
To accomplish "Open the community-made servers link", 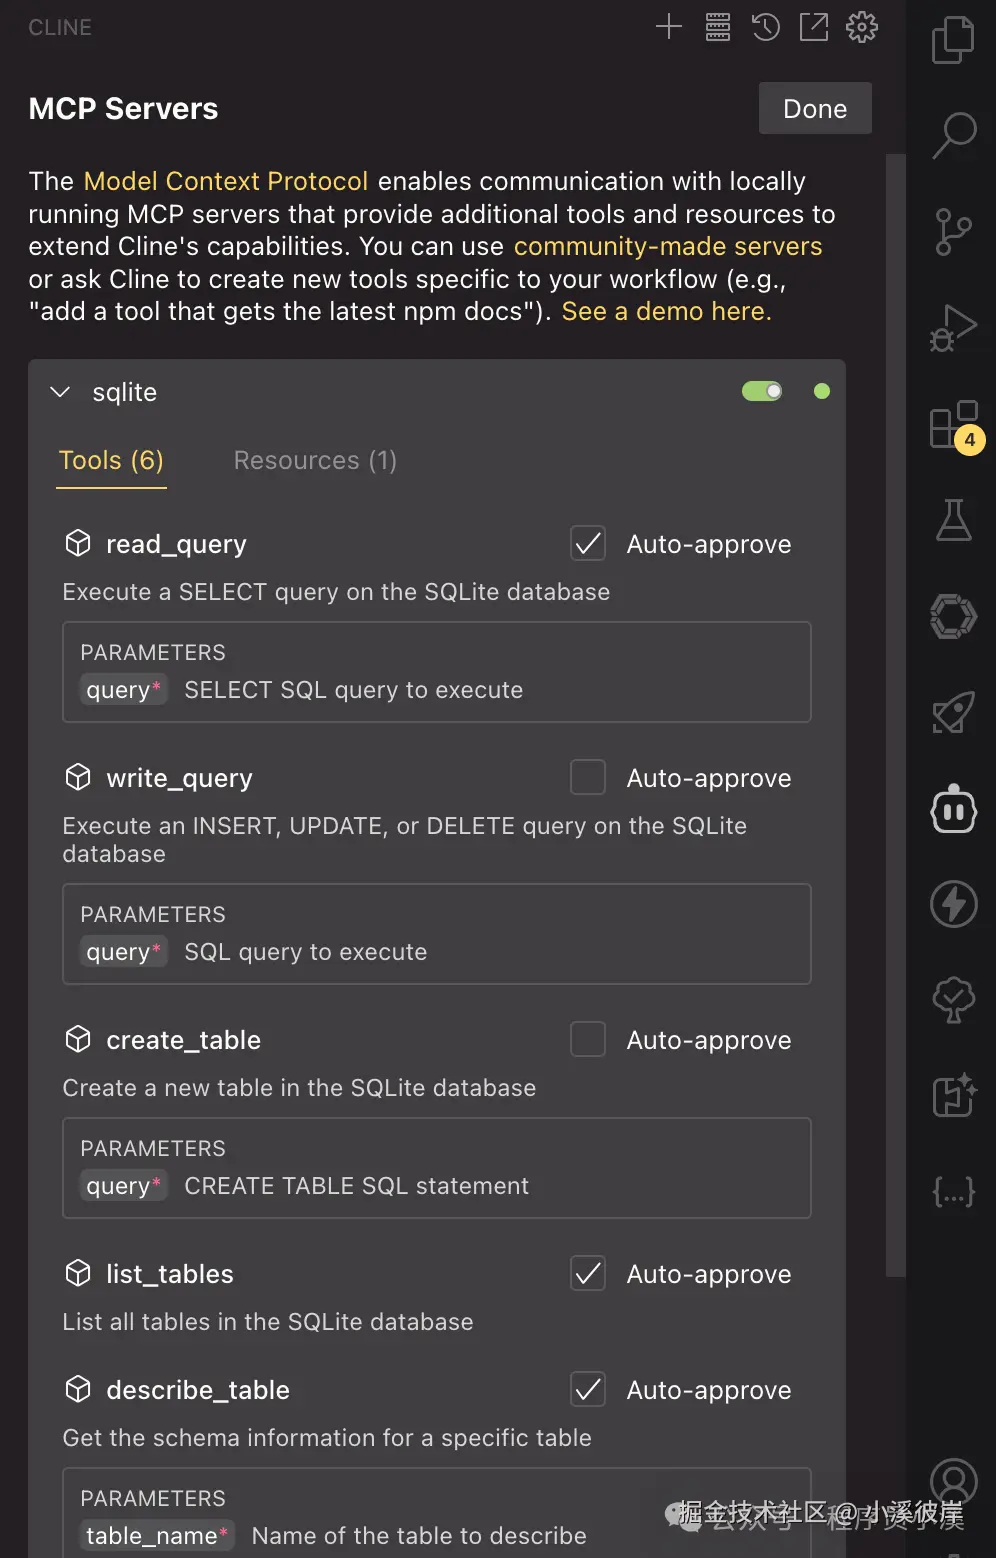I will coord(668,246).
